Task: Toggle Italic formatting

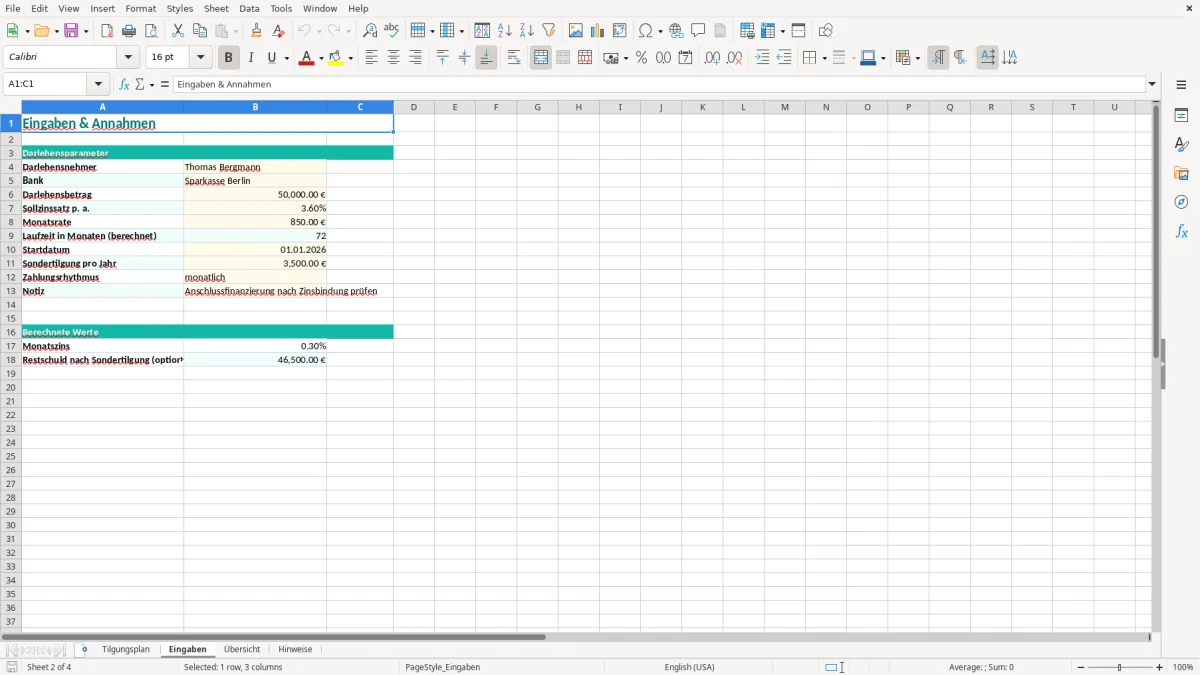Action: point(250,58)
